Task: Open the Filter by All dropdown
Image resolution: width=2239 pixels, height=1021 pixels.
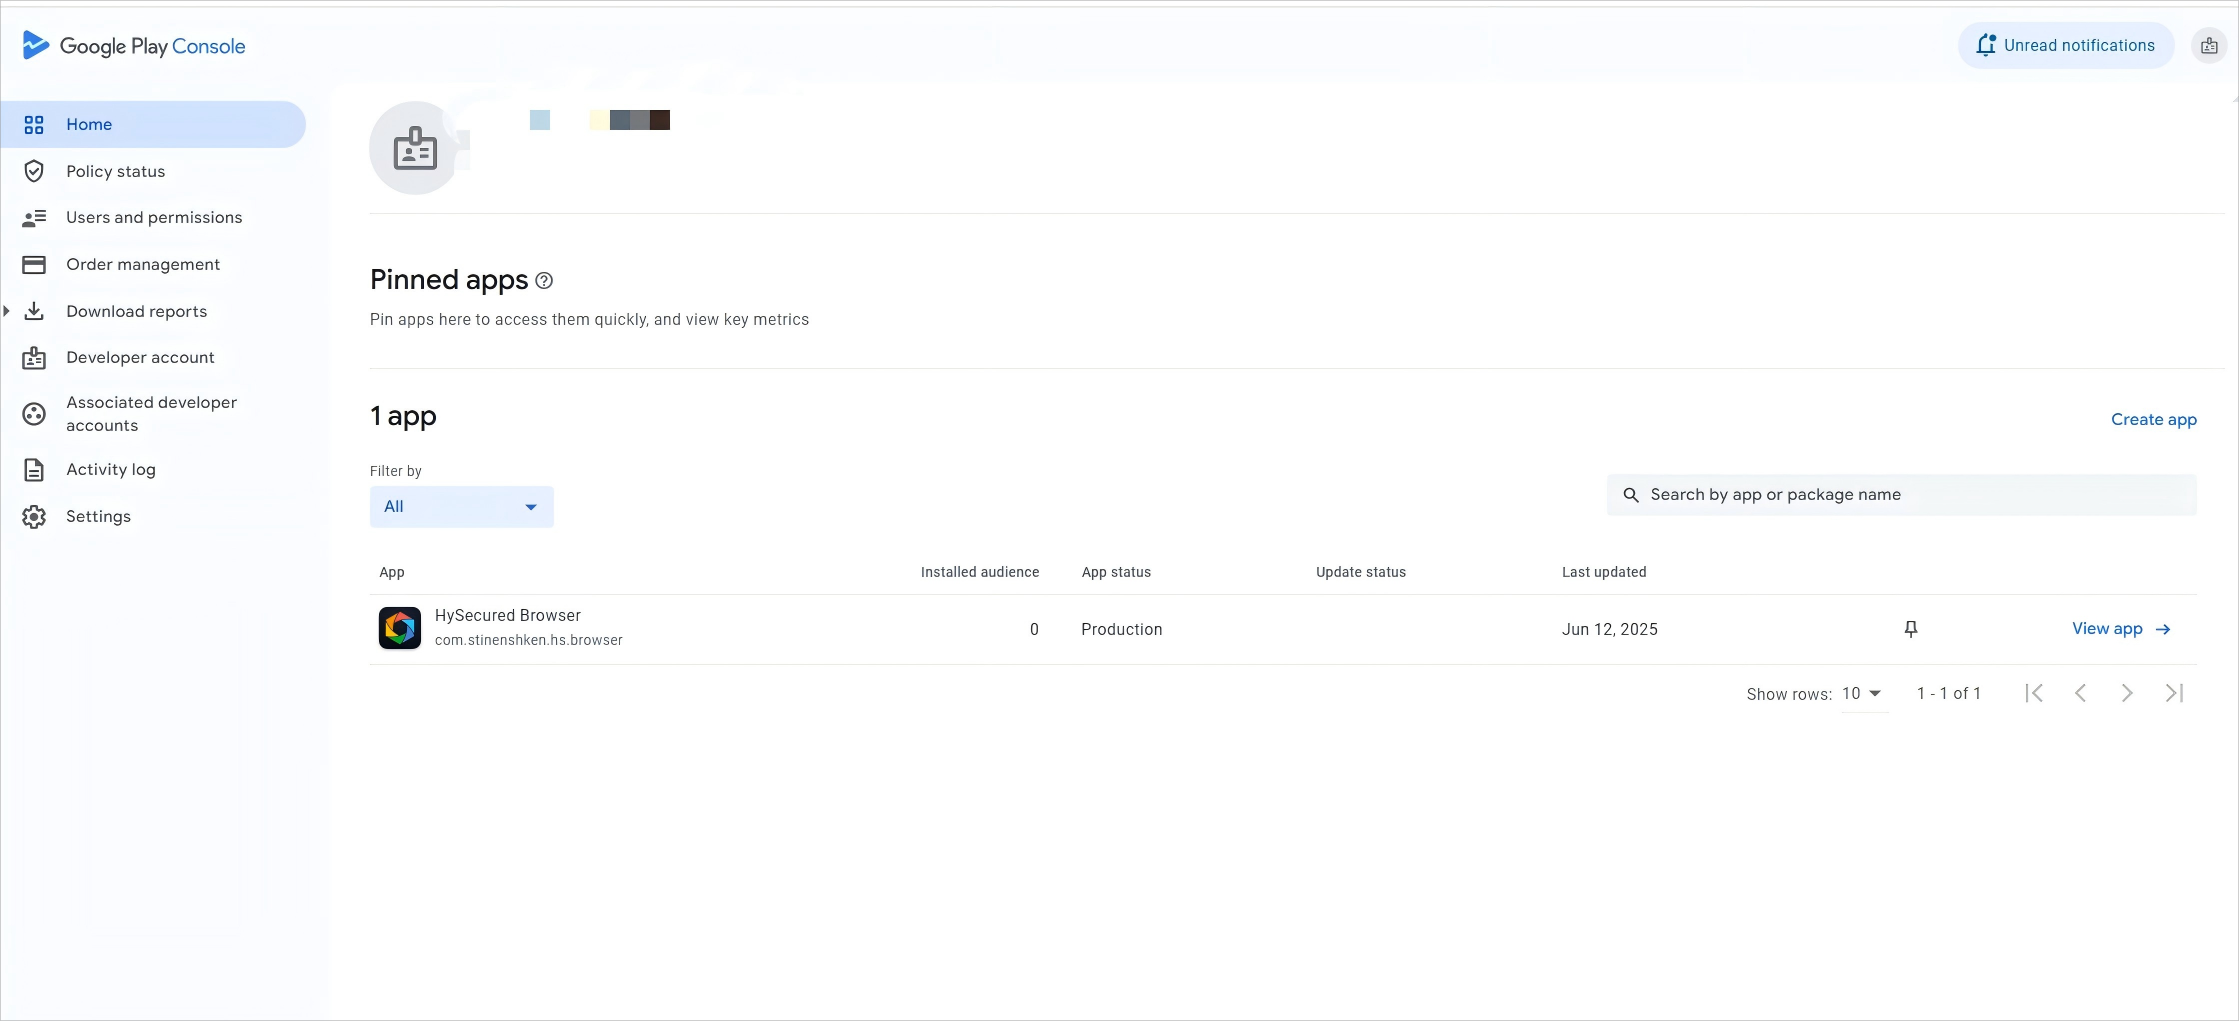Action: (x=461, y=507)
